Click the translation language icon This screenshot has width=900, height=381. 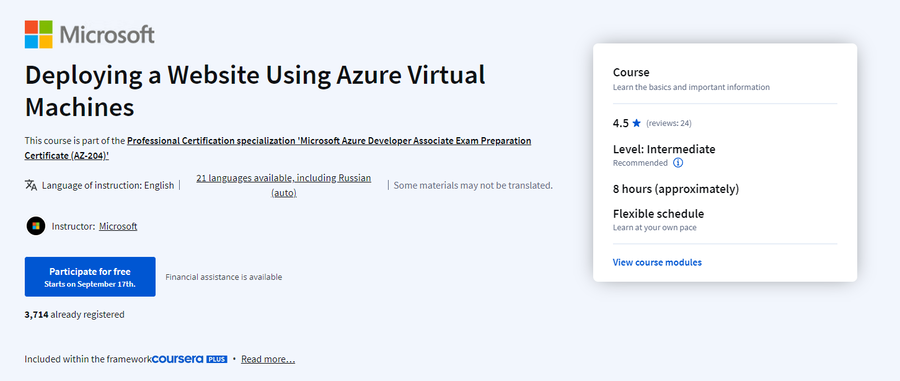31,185
